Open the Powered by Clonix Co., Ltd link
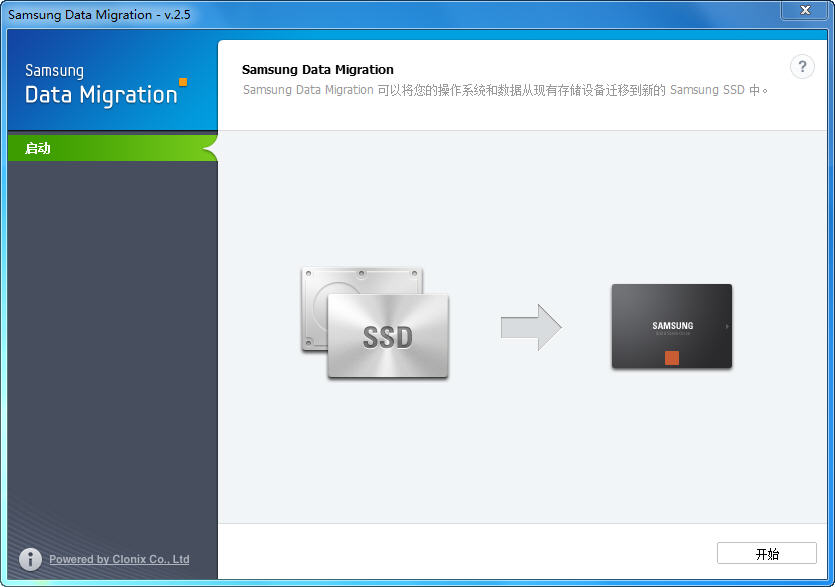 click(x=119, y=560)
